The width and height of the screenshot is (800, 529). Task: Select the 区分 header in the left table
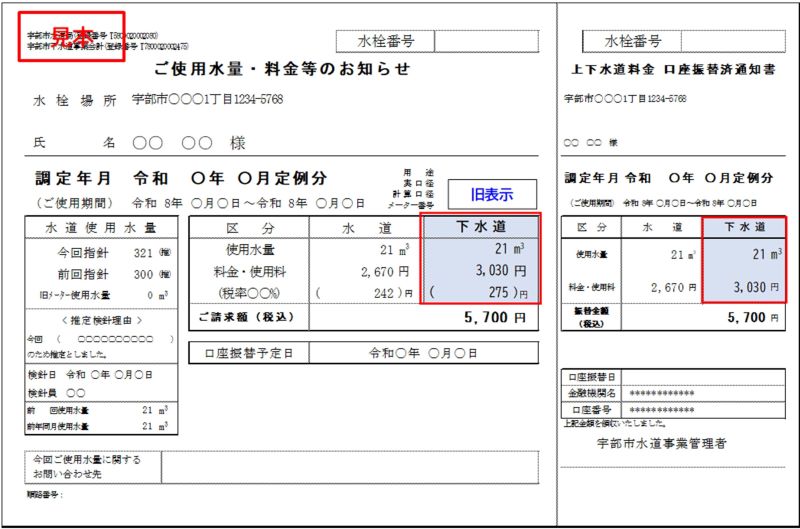pyautogui.click(x=249, y=228)
